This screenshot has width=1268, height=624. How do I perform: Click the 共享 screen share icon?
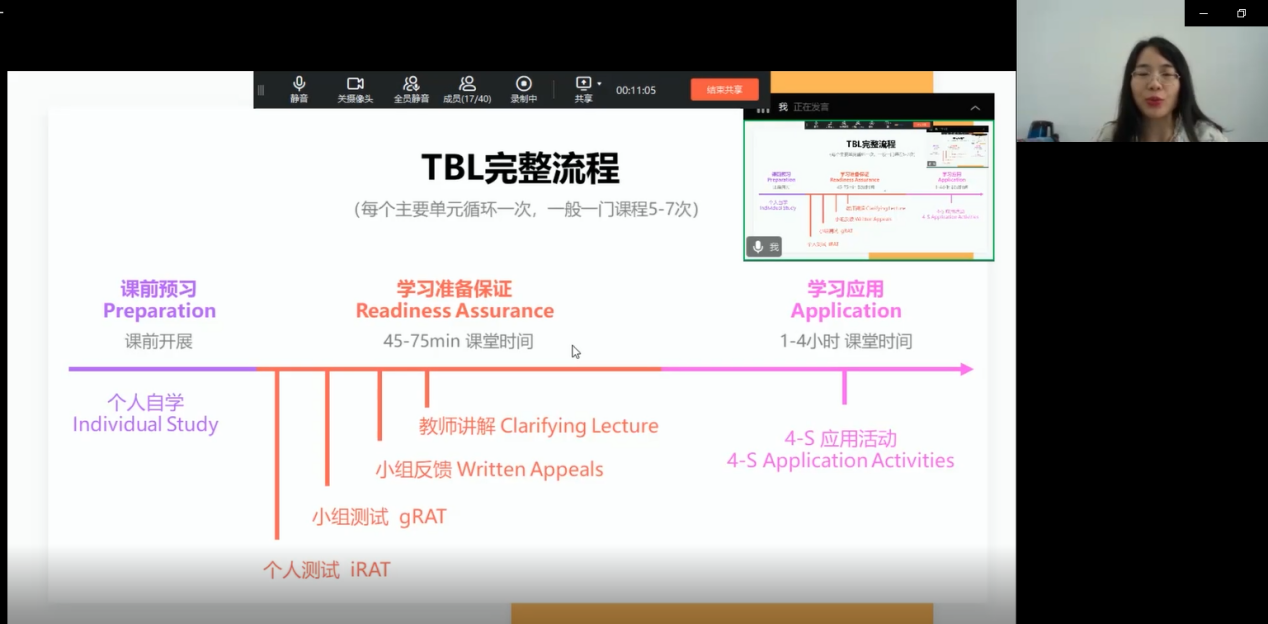[583, 85]
